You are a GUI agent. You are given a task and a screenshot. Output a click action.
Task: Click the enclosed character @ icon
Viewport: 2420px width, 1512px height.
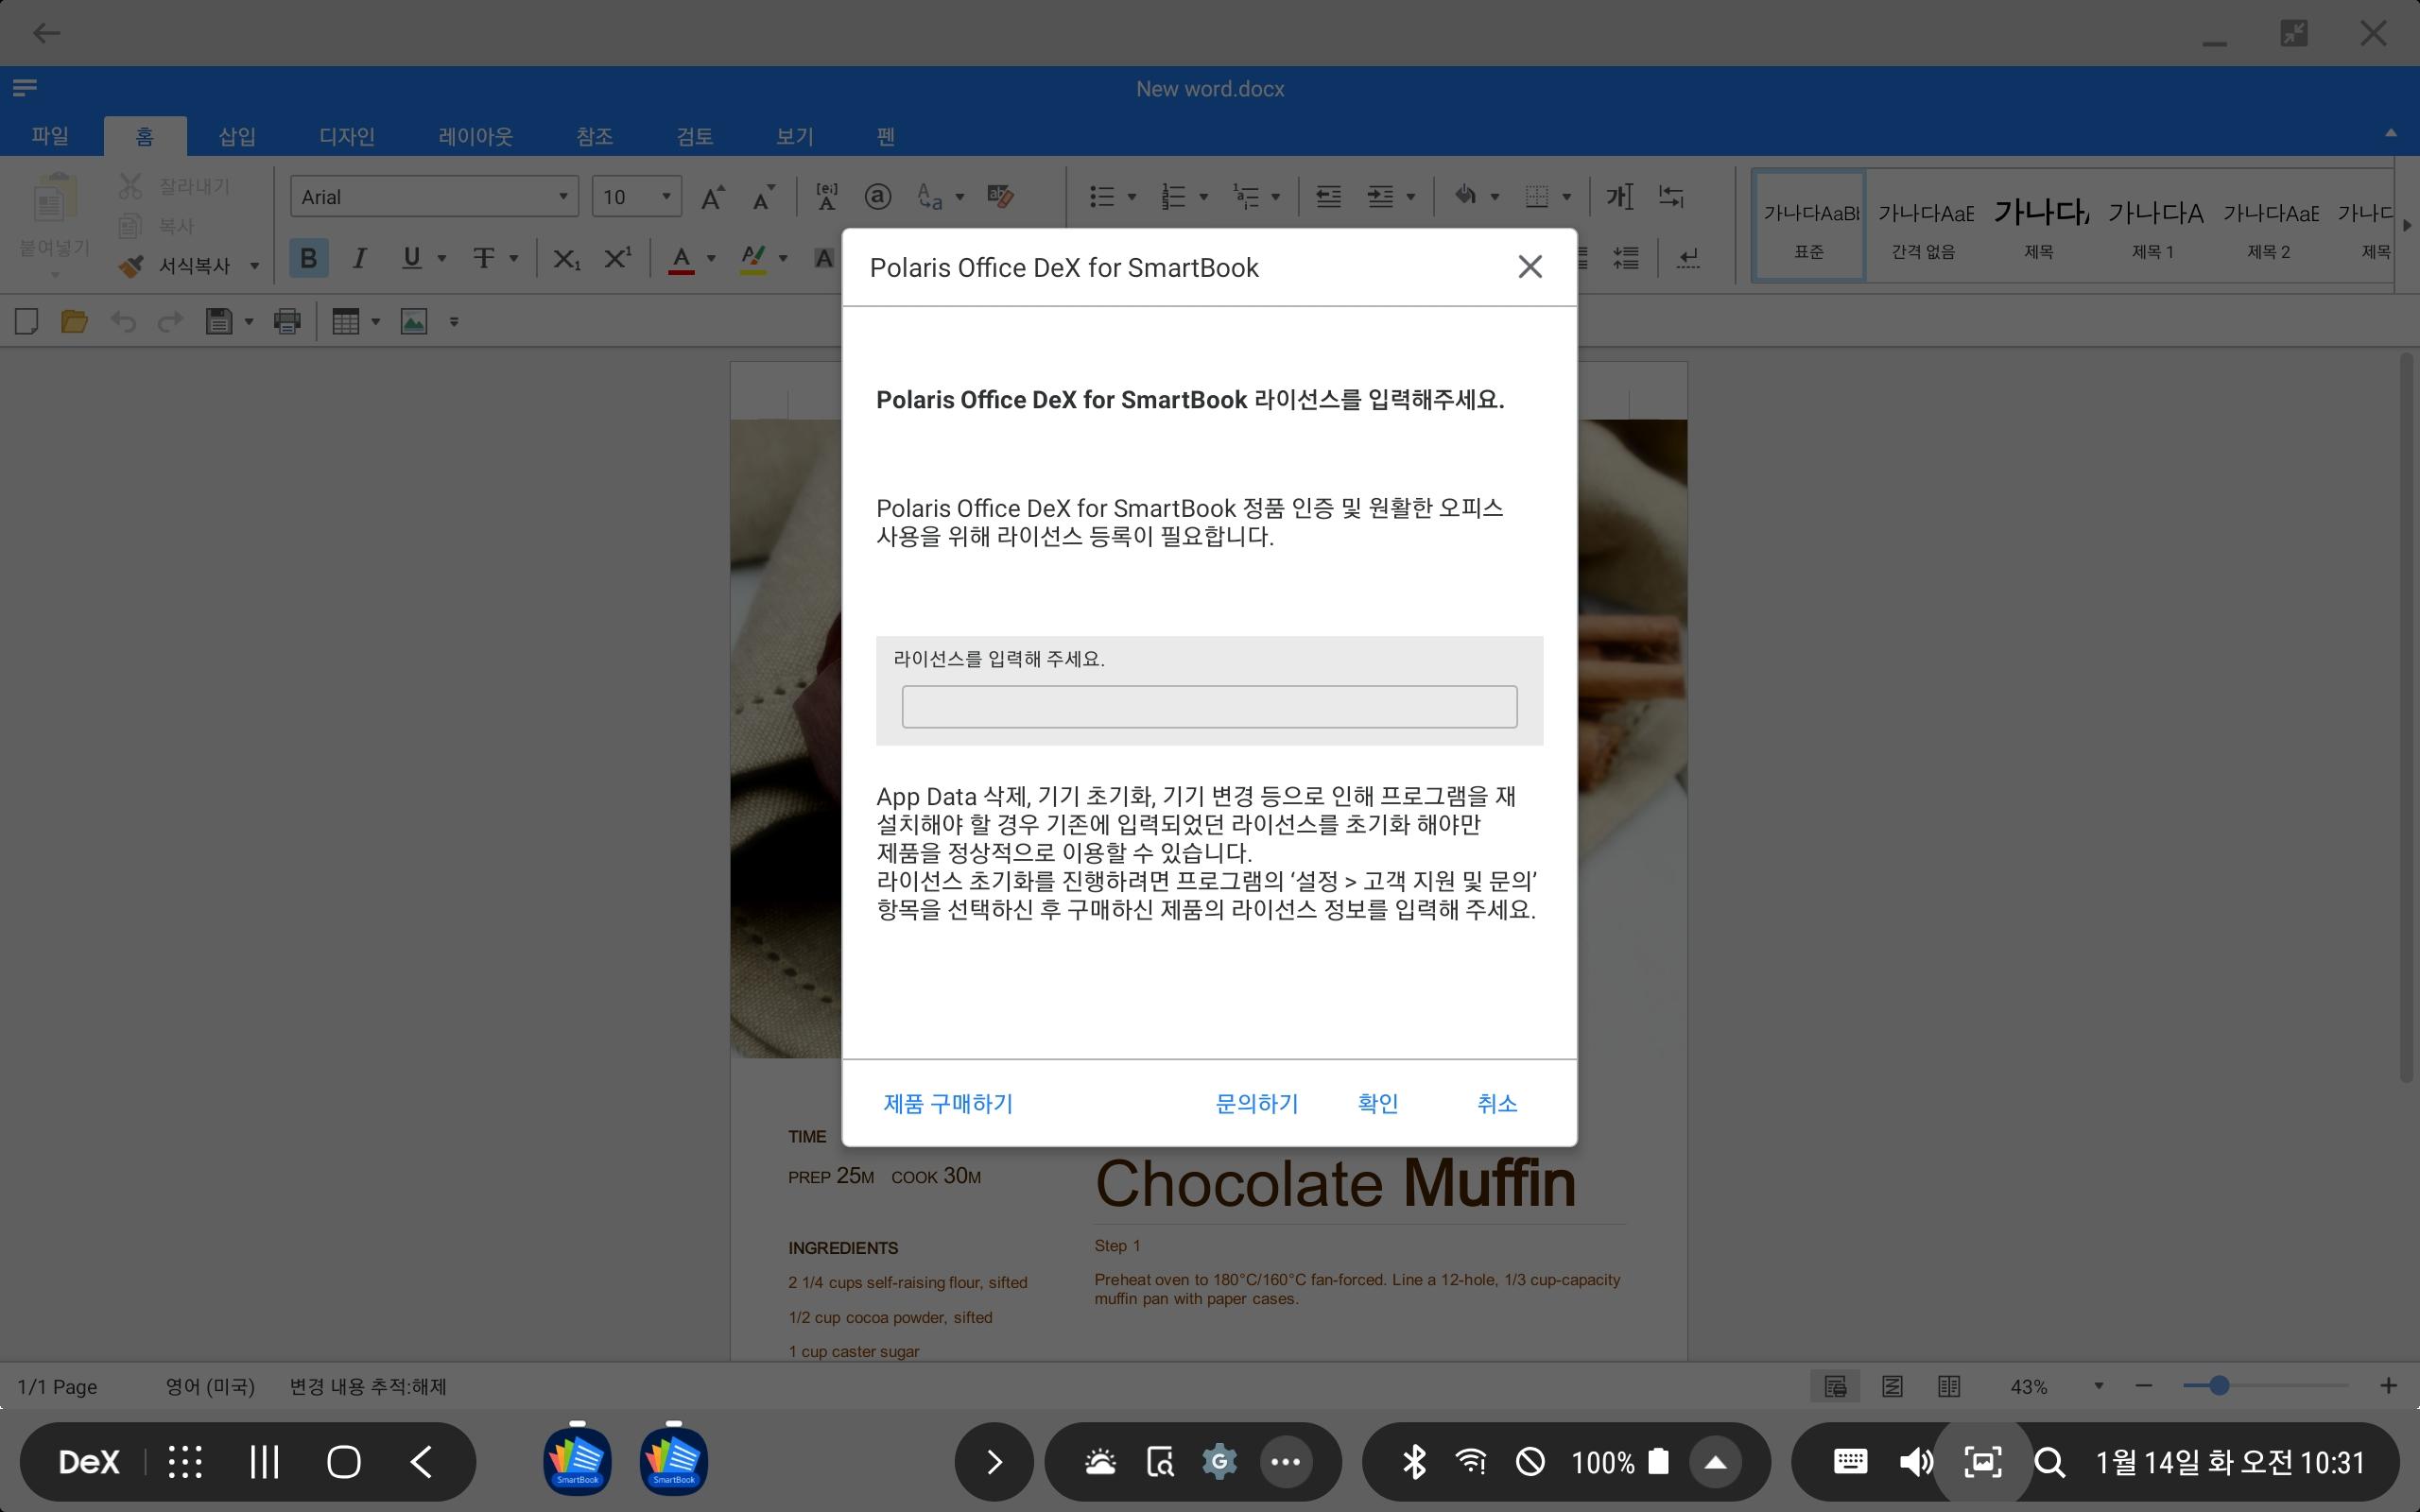tap(878, 196)
